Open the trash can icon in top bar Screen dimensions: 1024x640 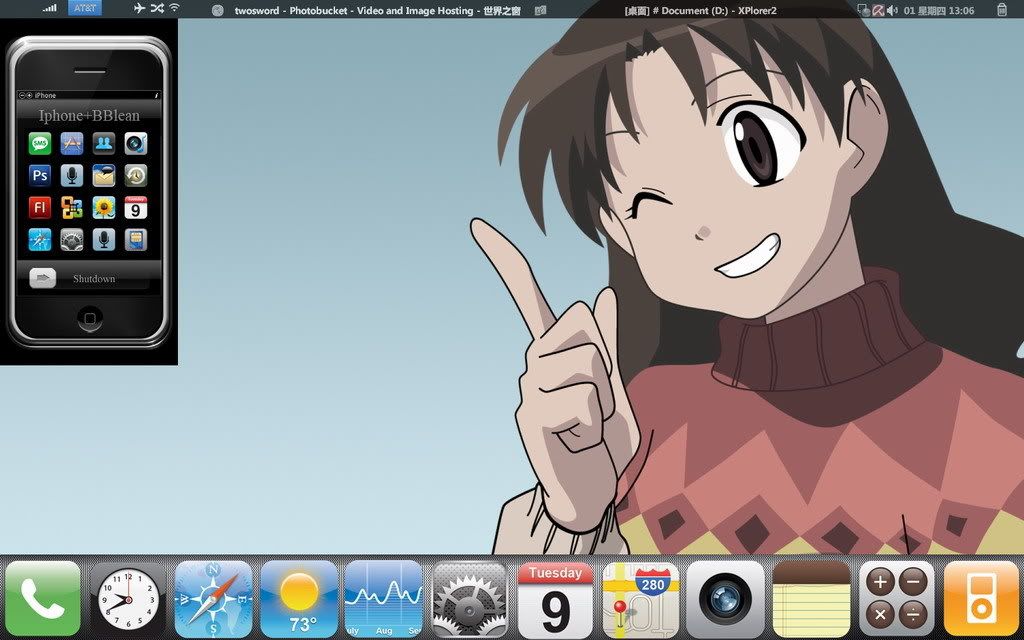(x=1002, y=9)
